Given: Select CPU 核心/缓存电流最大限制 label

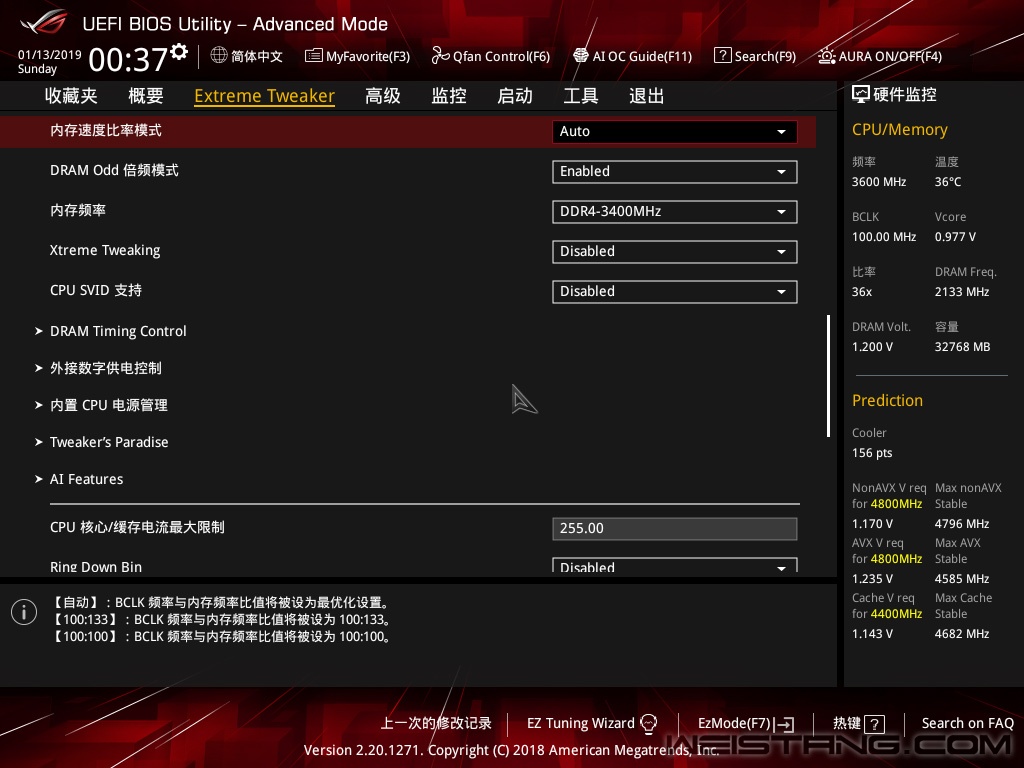Looking at the screenshot, I should point(137,527).
